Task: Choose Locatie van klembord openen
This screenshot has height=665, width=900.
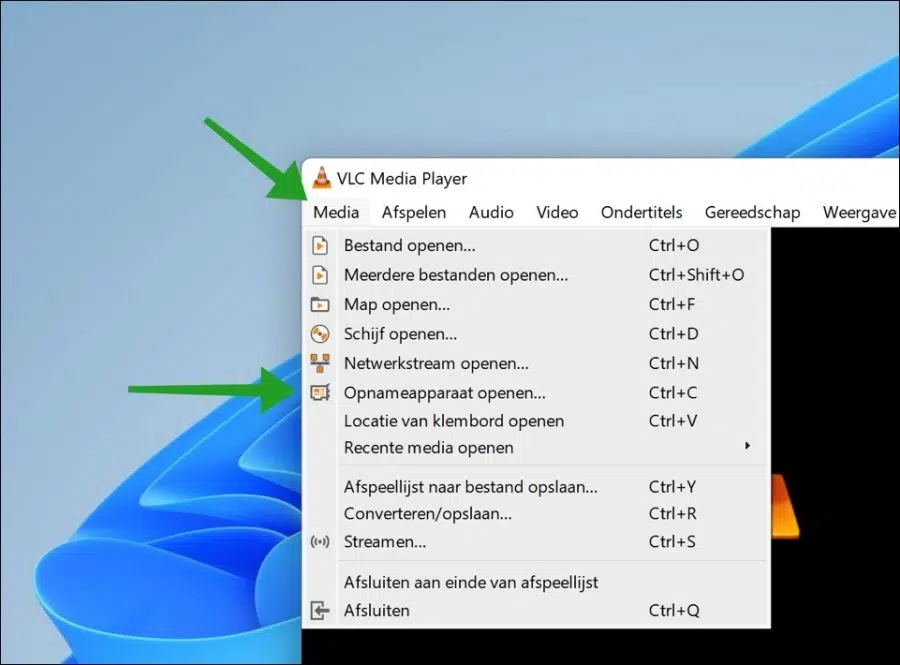Action: point(536,421)
